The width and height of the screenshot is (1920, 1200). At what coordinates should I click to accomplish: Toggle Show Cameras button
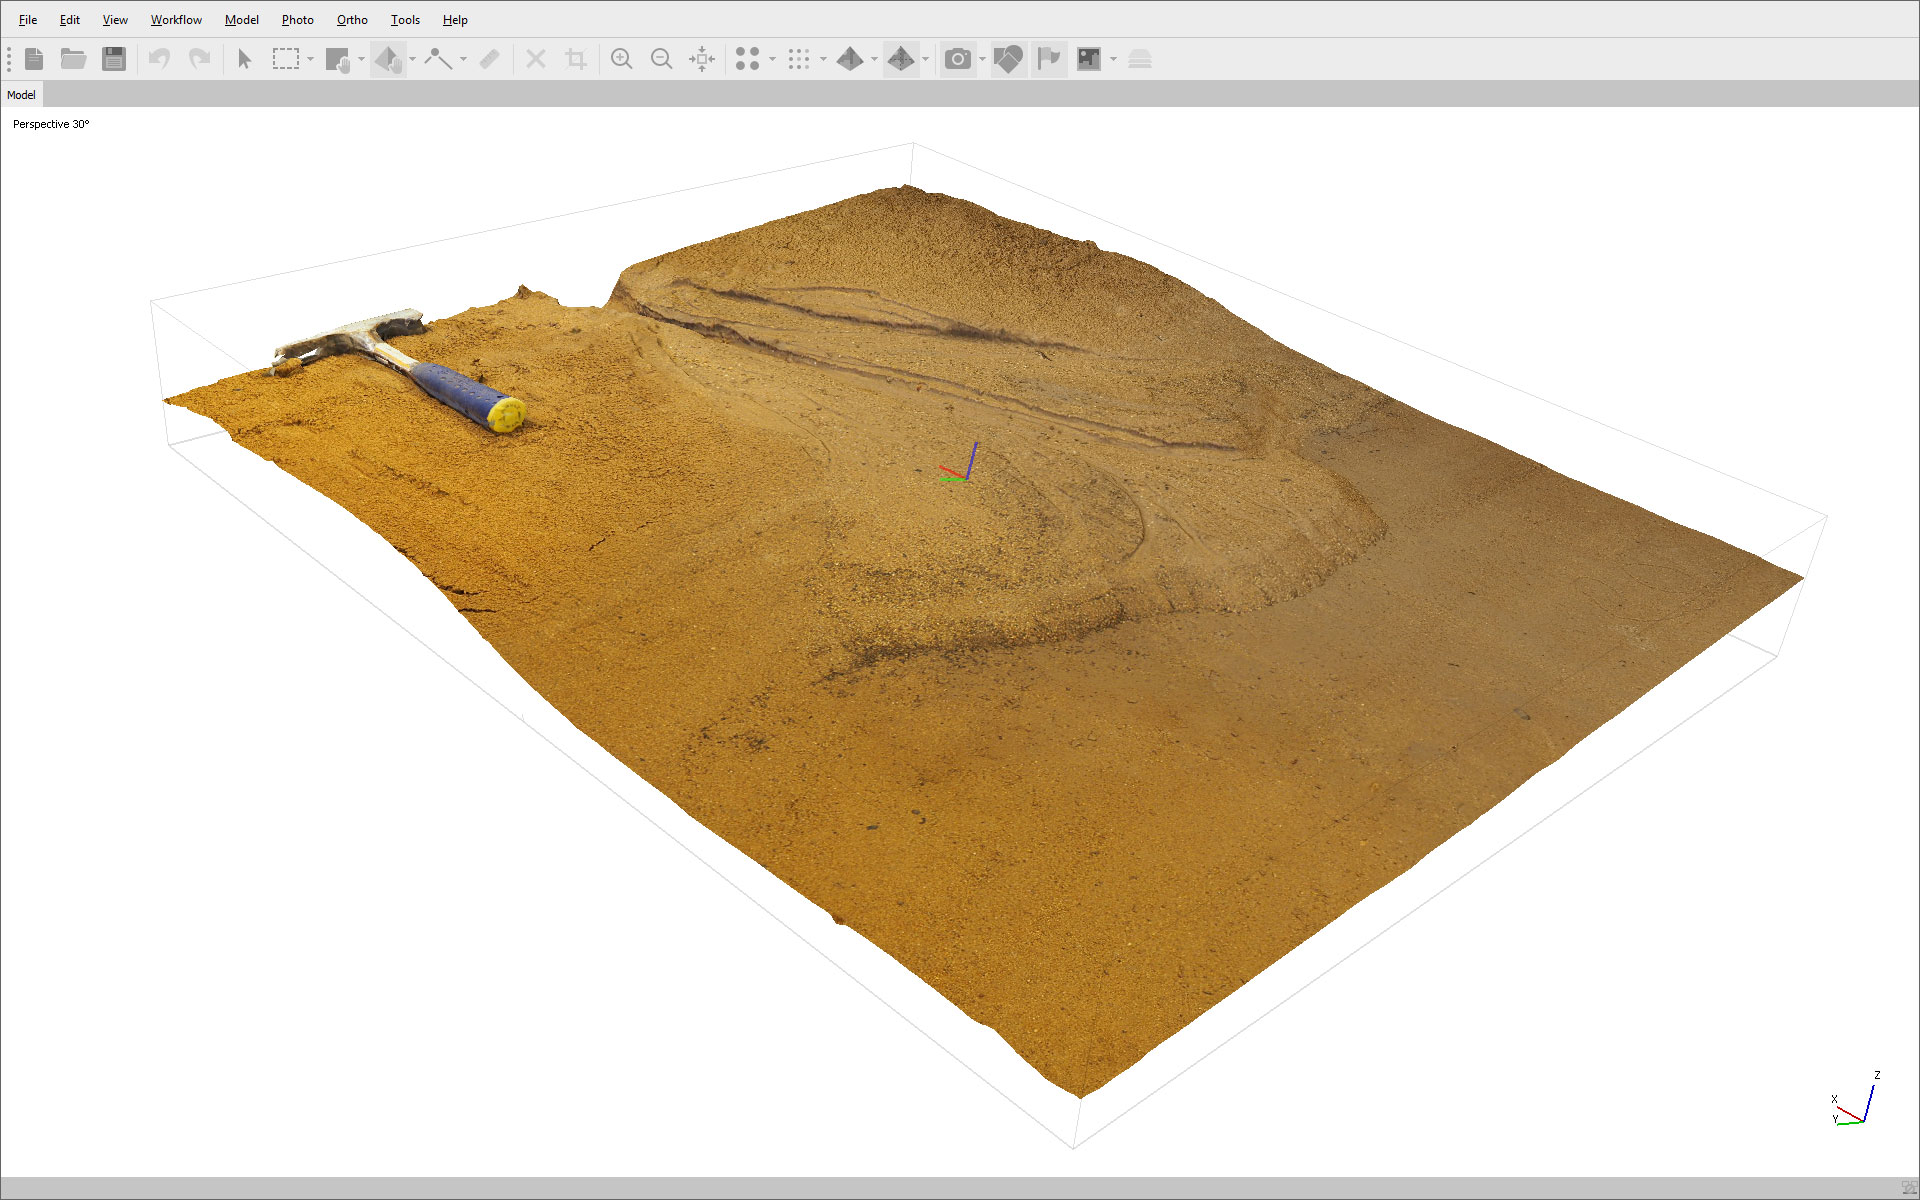958,59
